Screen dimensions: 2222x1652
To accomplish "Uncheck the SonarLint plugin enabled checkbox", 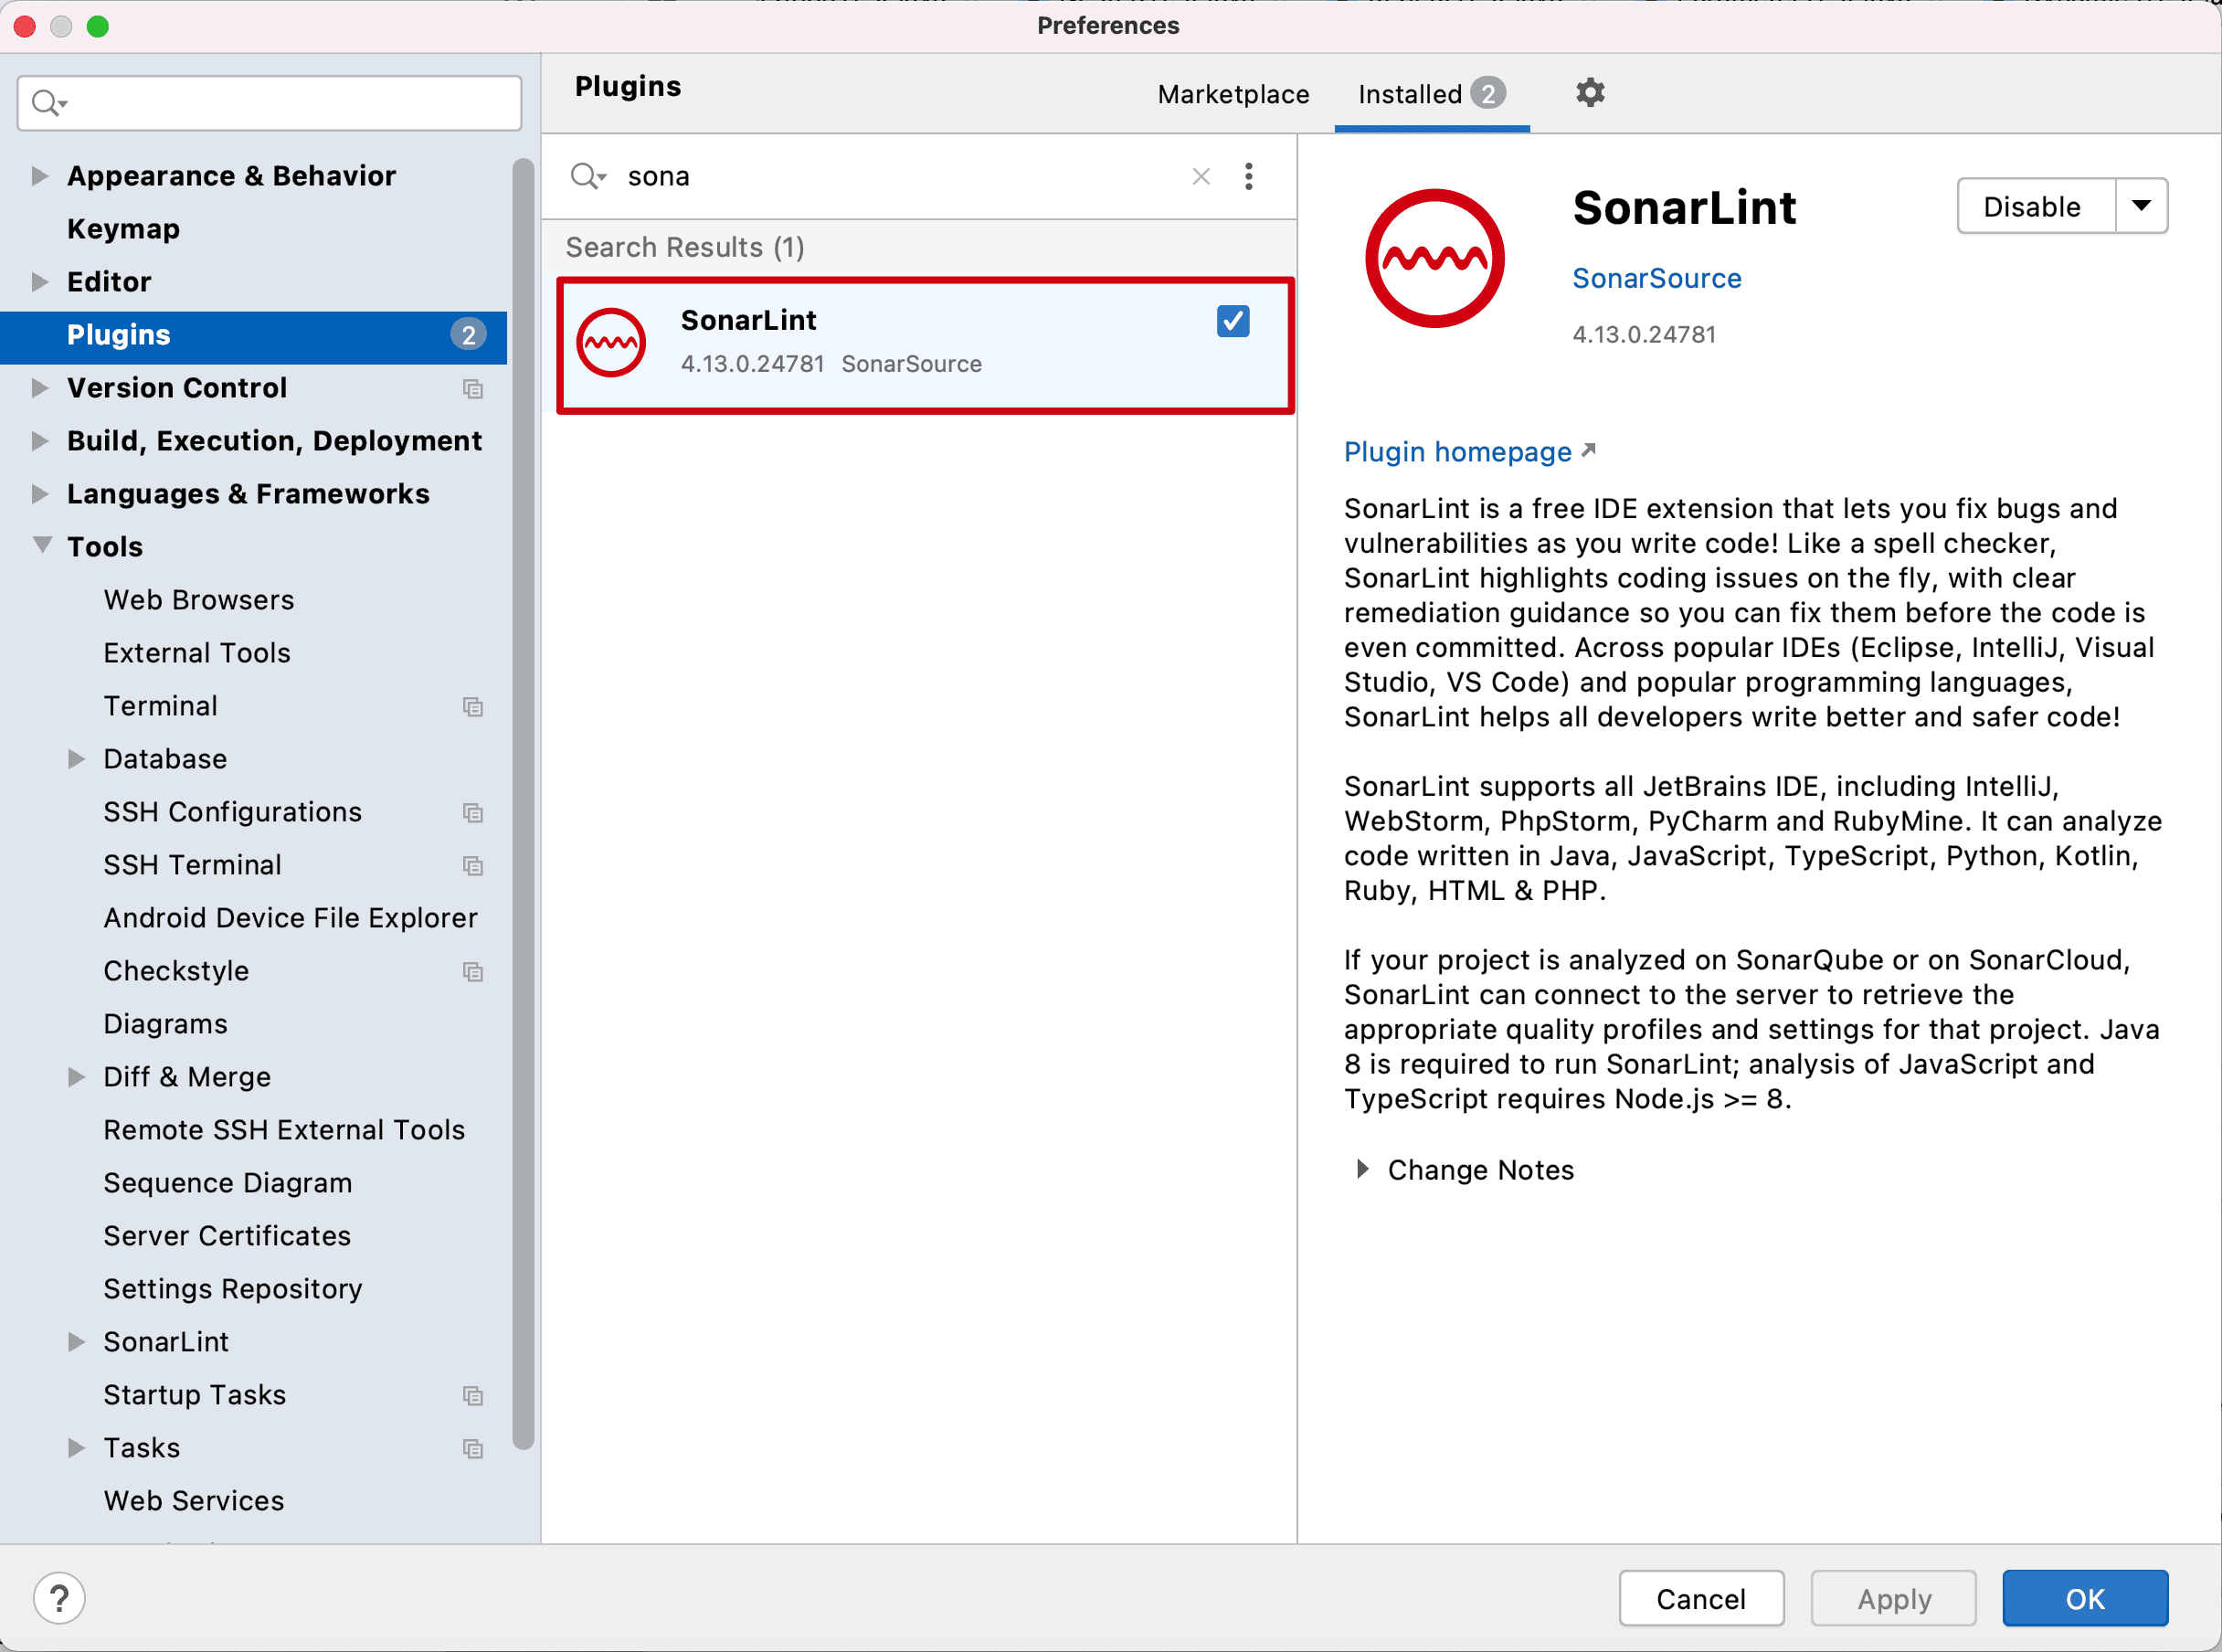I will click(1232, 321).
